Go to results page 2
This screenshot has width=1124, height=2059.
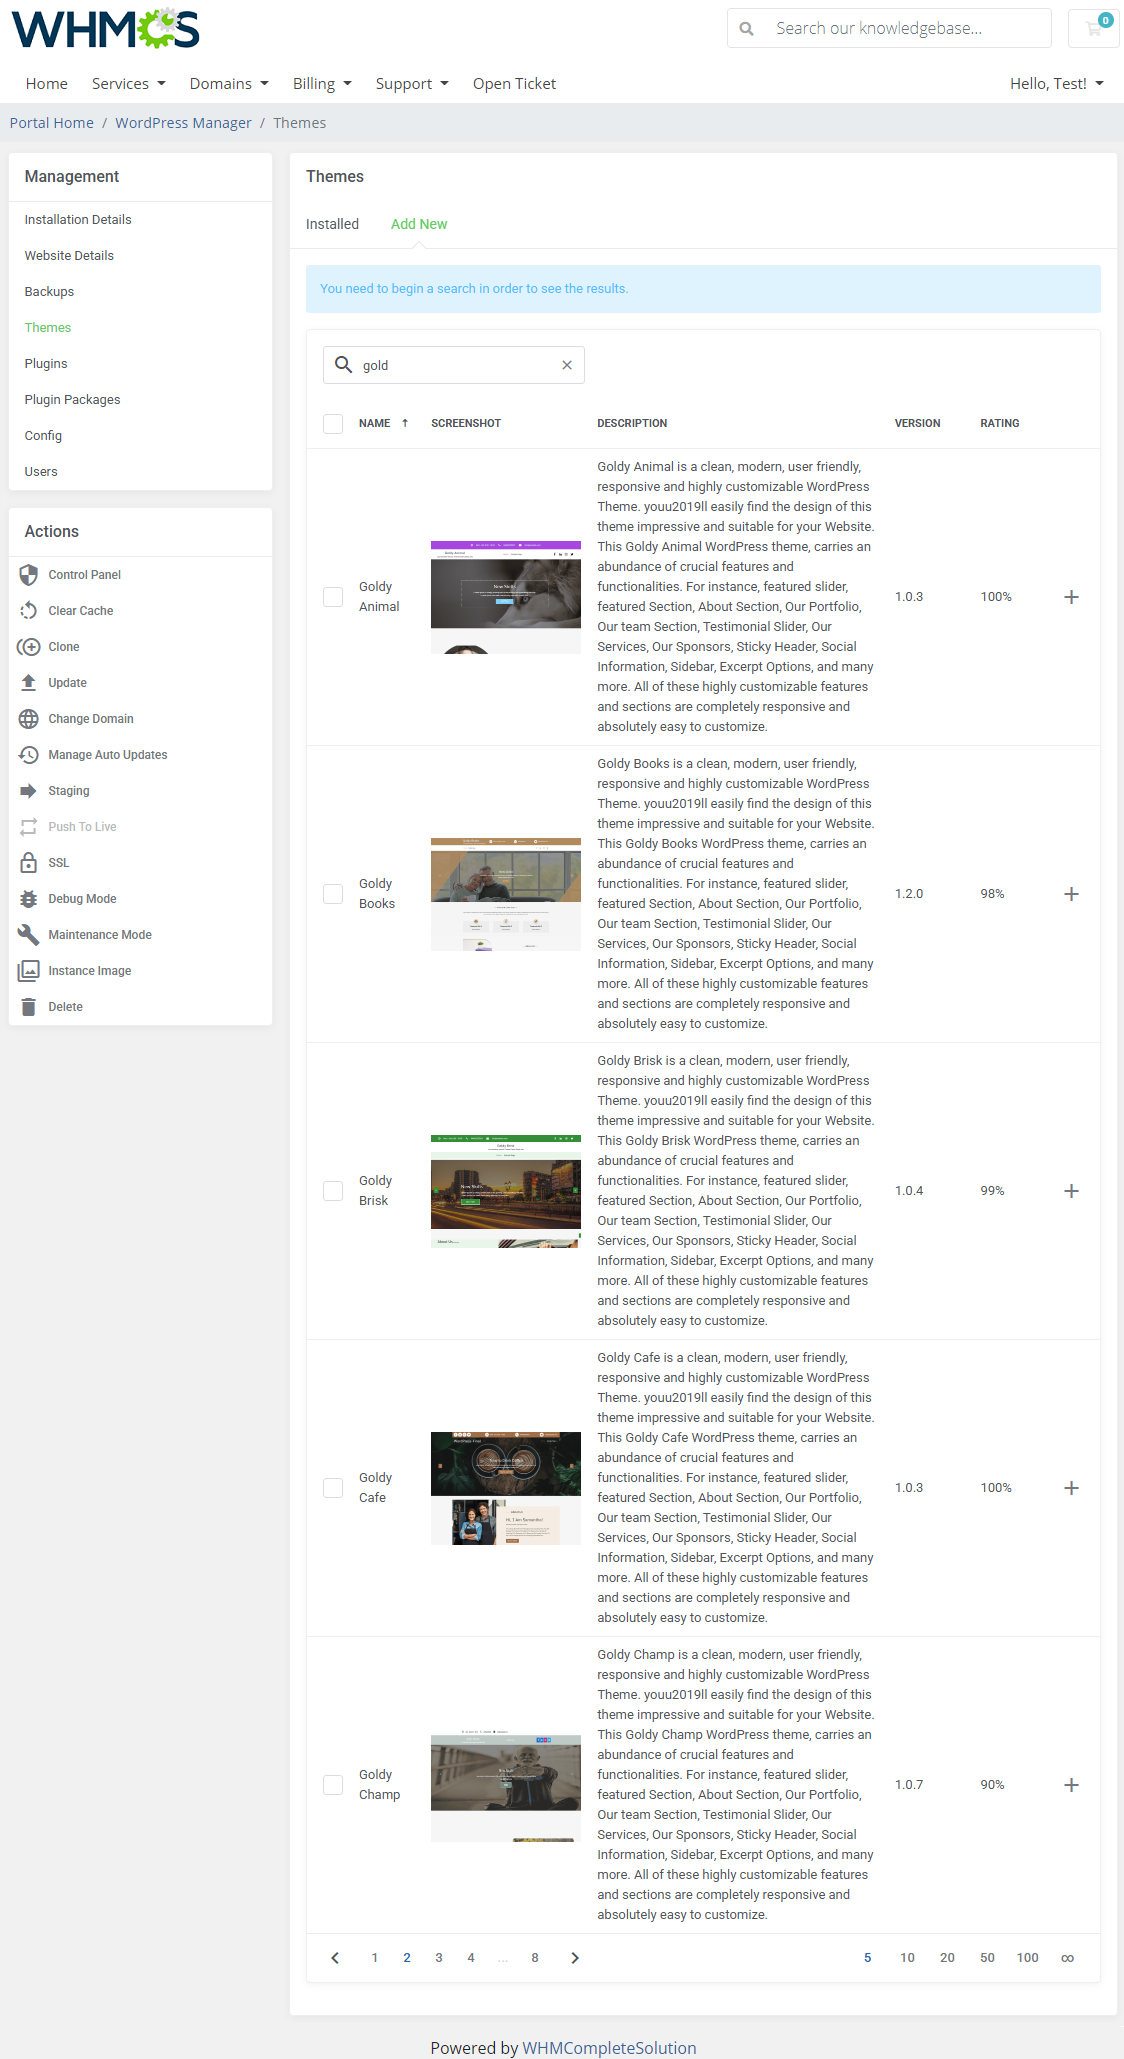pyautogui.click(x=407, y=1958)
